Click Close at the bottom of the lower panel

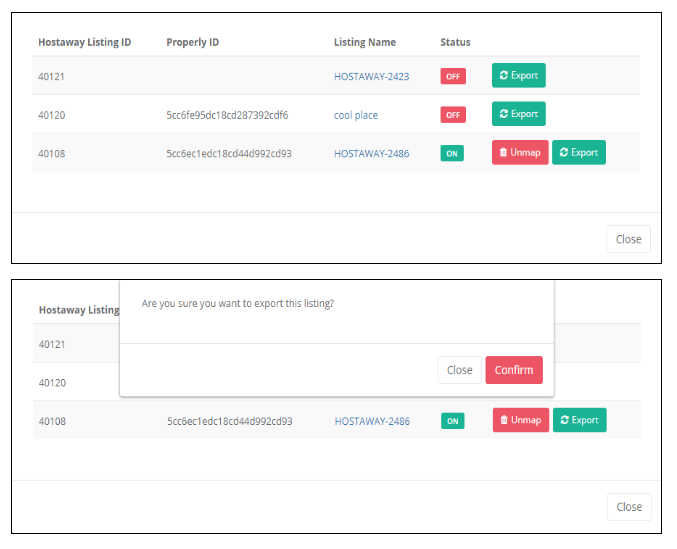pos(629,507)
